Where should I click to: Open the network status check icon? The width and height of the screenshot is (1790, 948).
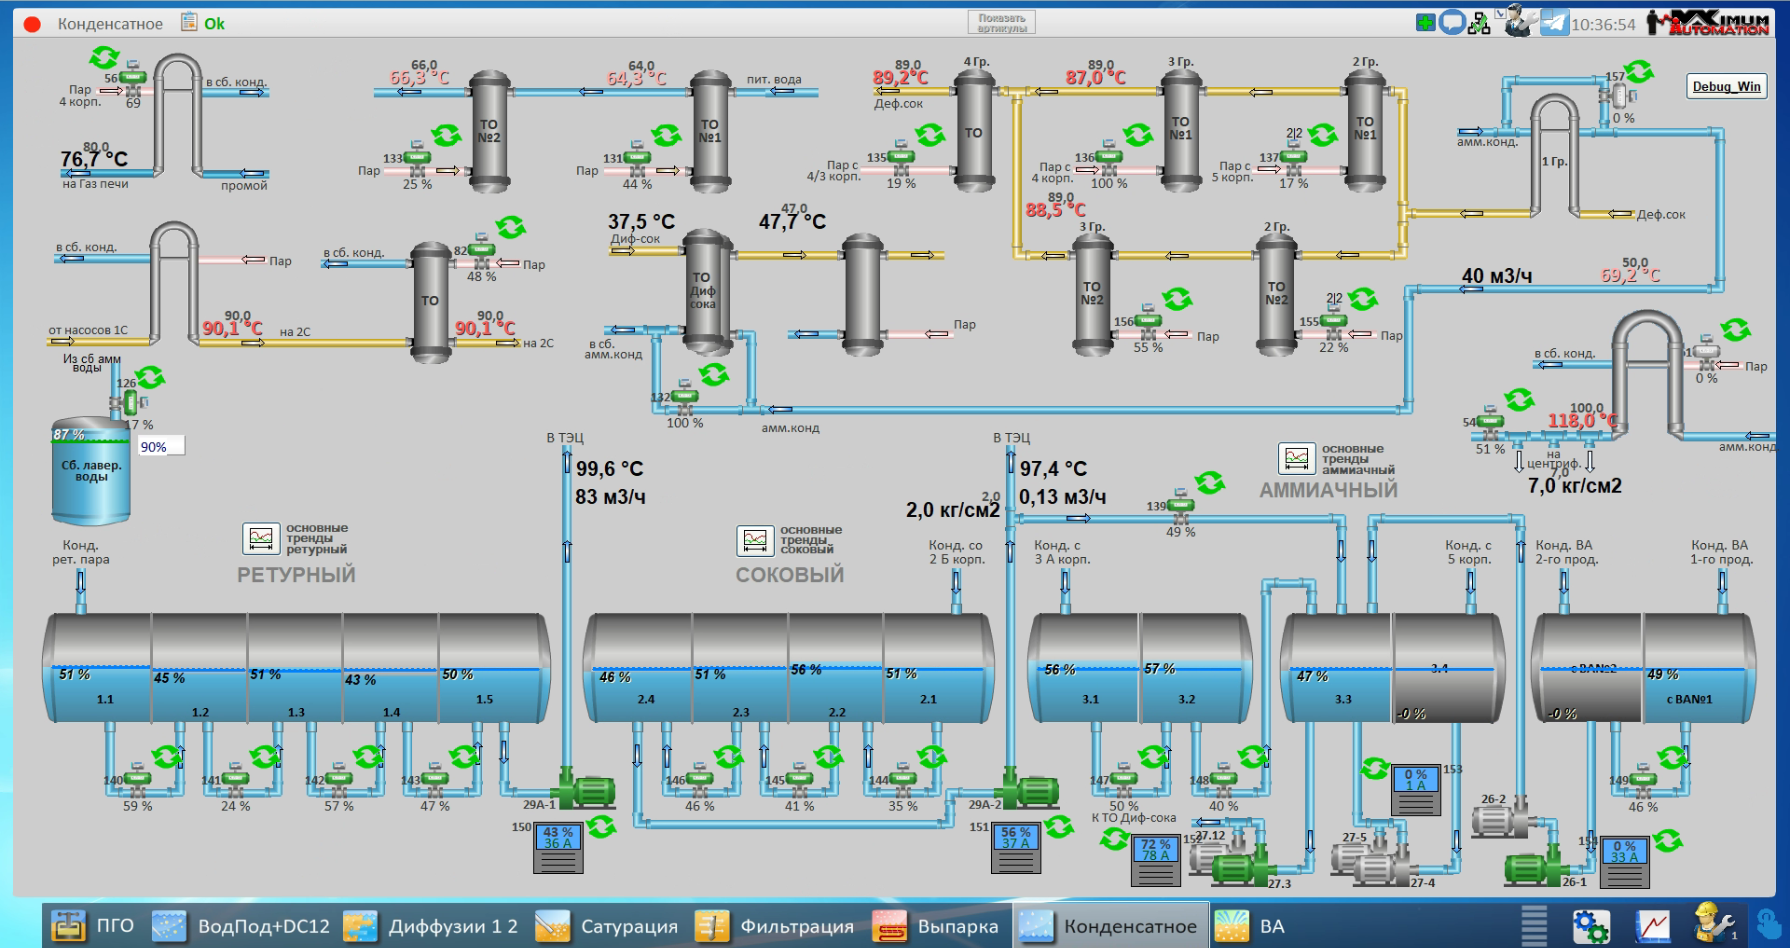[1479, 23]
